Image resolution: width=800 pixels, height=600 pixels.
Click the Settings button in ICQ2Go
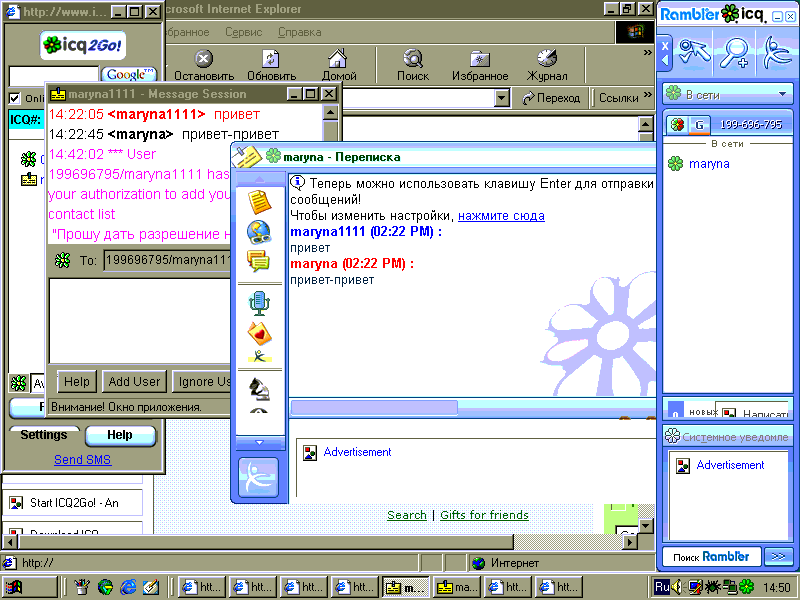[44, 435]
